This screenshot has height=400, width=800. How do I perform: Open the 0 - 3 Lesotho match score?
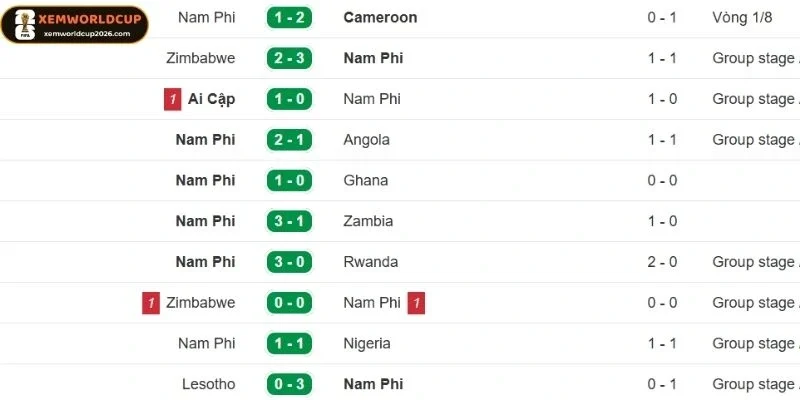[x=290, y=384]
